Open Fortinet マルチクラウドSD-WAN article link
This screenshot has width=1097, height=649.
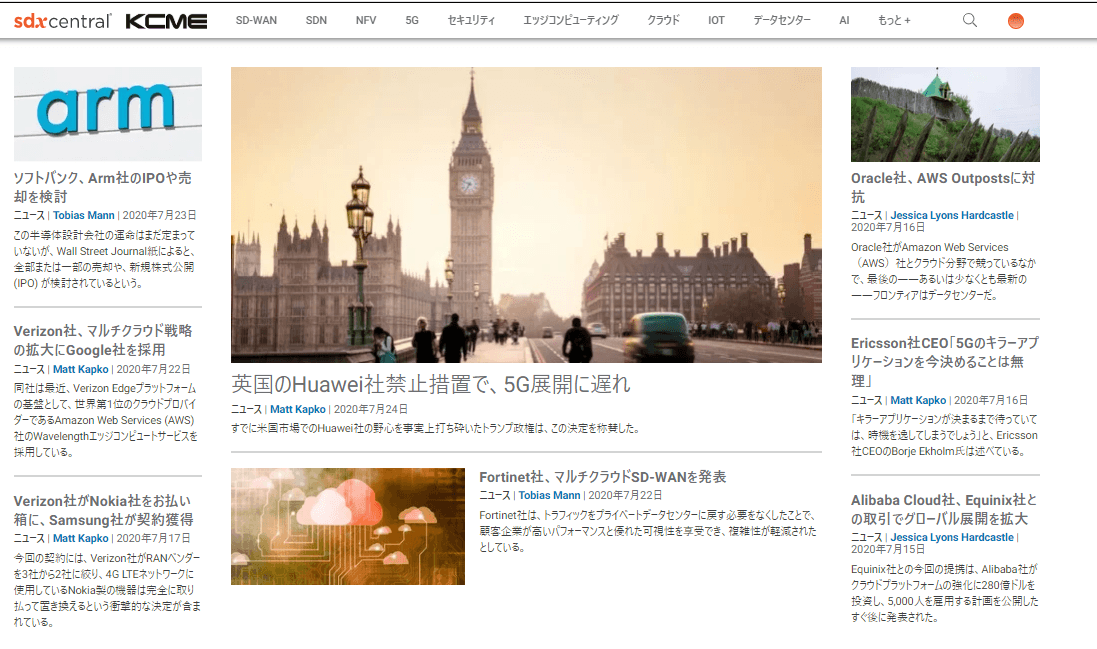click(x=602, y=477)
